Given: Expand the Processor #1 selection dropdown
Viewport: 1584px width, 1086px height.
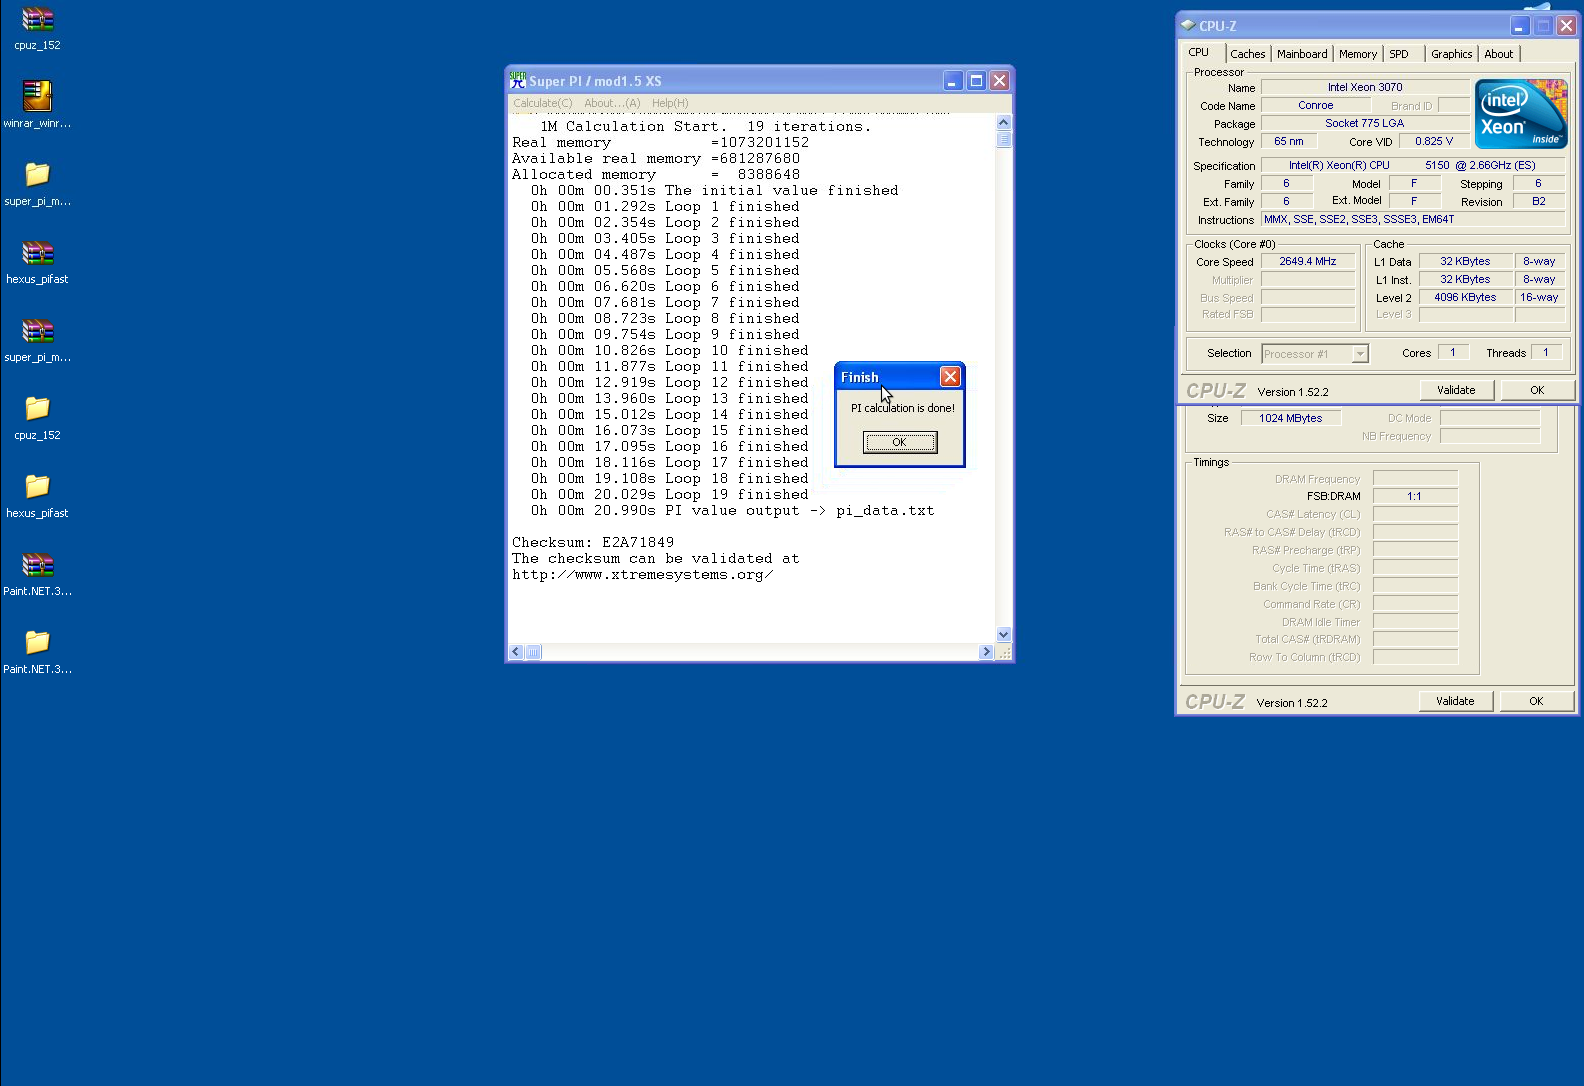Looking at the screenshot, I should [1360, 354].
